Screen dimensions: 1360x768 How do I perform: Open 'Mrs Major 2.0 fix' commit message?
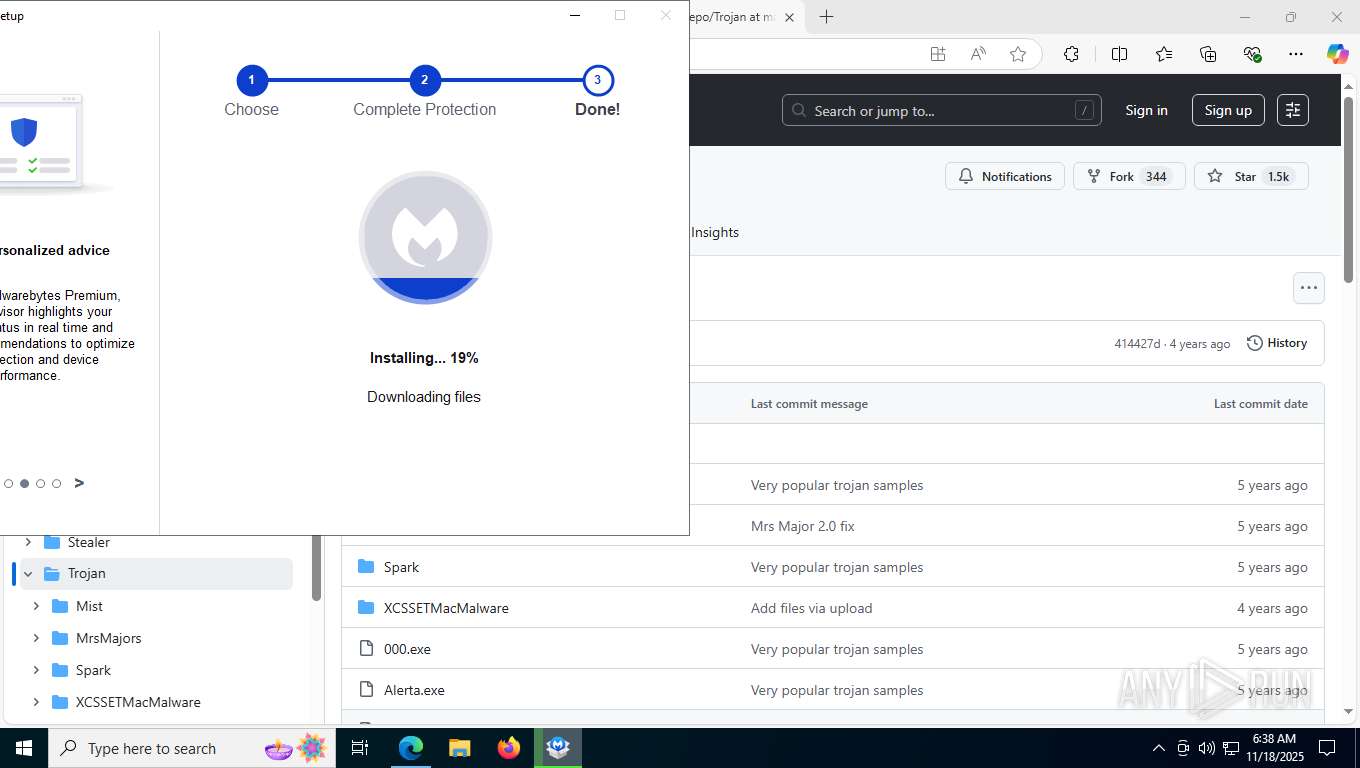click(x=803, y=526)
